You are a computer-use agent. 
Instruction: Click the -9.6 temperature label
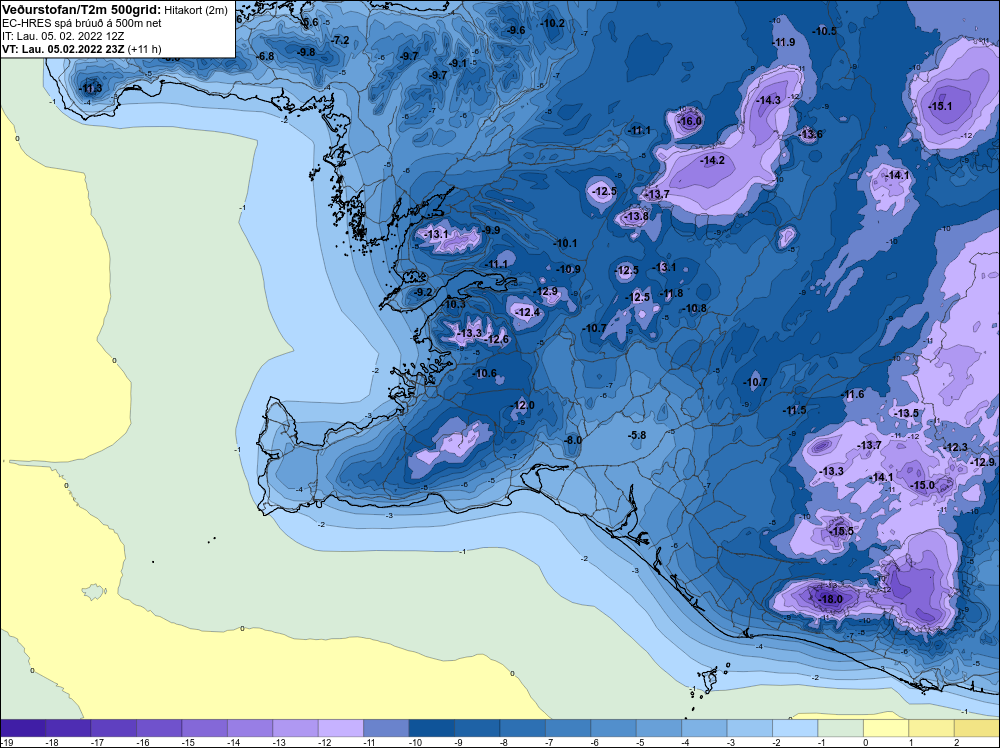(515, 31)
